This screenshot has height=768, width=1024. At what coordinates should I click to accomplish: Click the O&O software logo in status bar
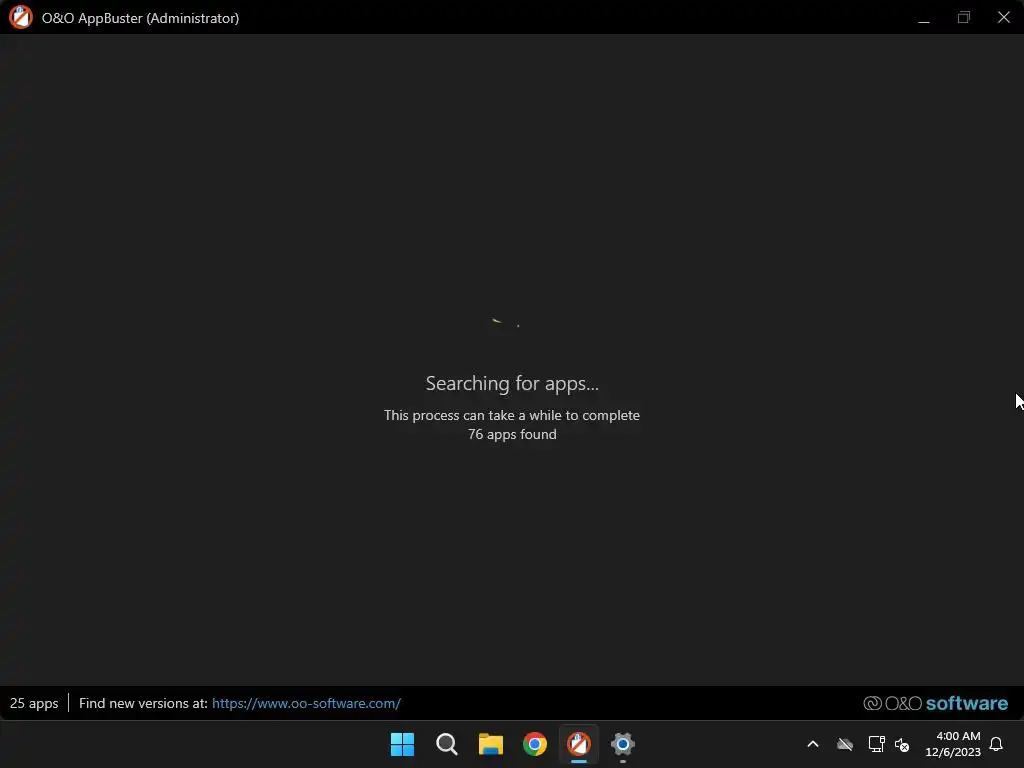tap(935, 703)
